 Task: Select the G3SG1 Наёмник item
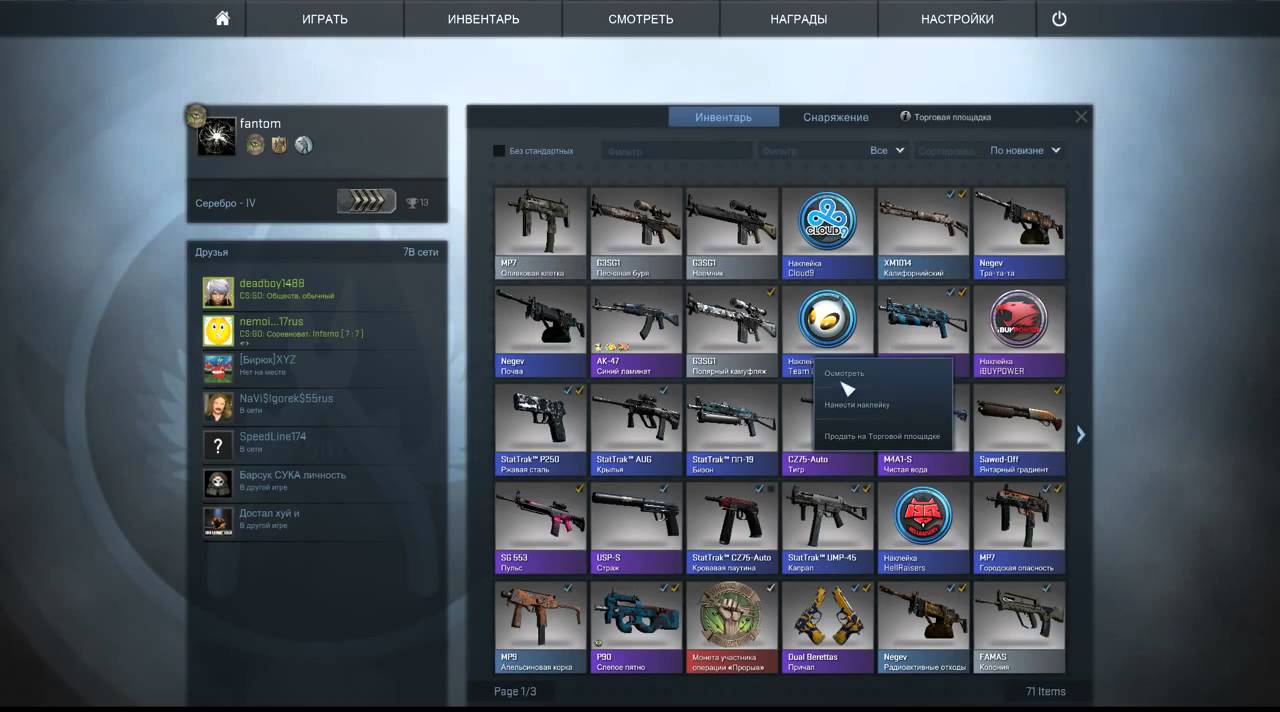pos(733,234)
